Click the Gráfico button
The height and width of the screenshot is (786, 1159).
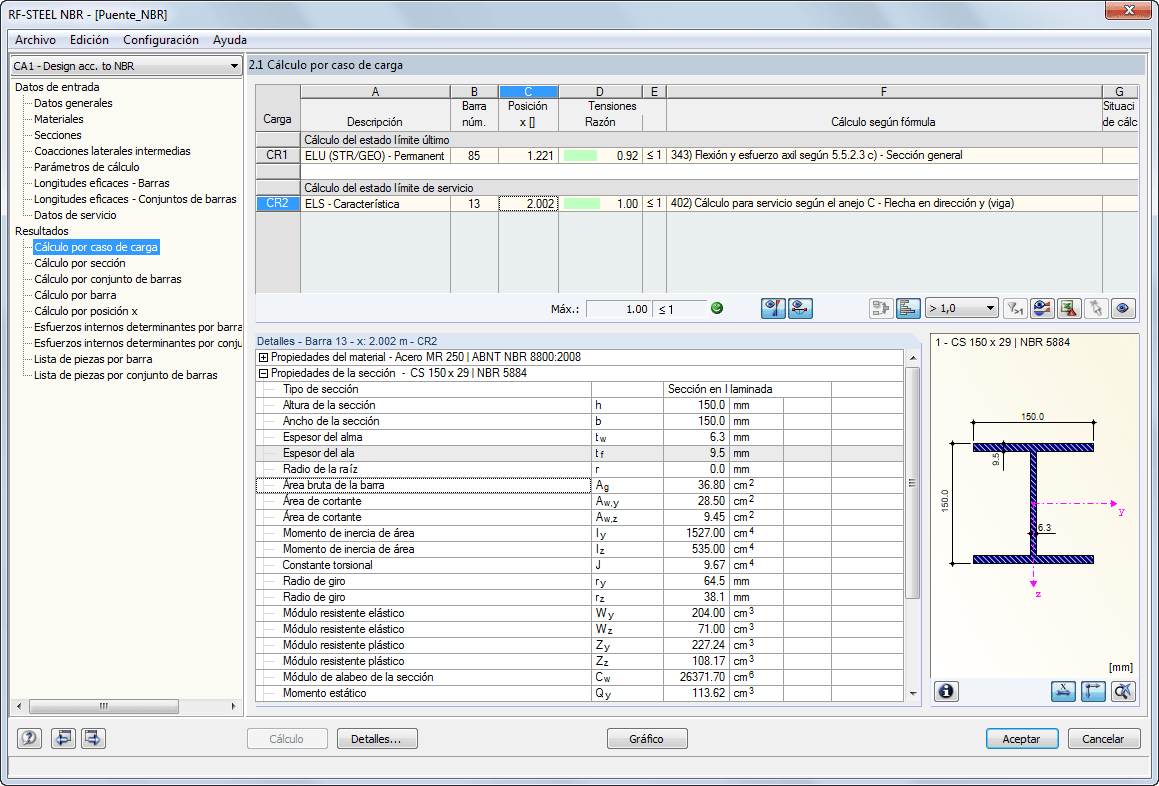647,739
